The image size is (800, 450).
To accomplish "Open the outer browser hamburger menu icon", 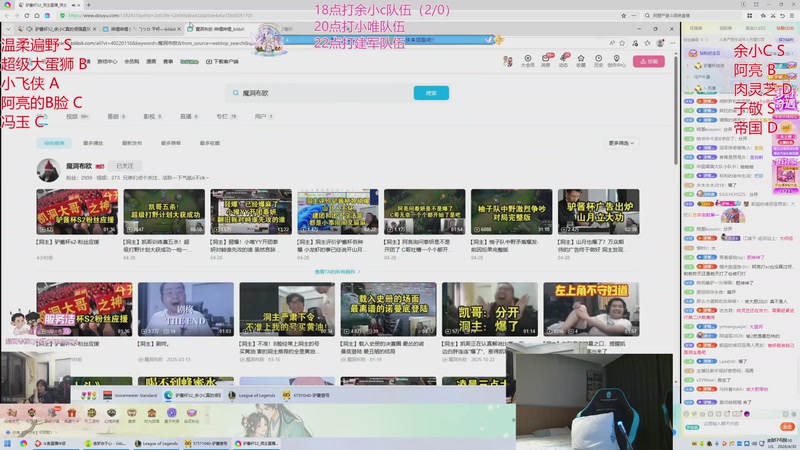I will click(x=792, y=16).
